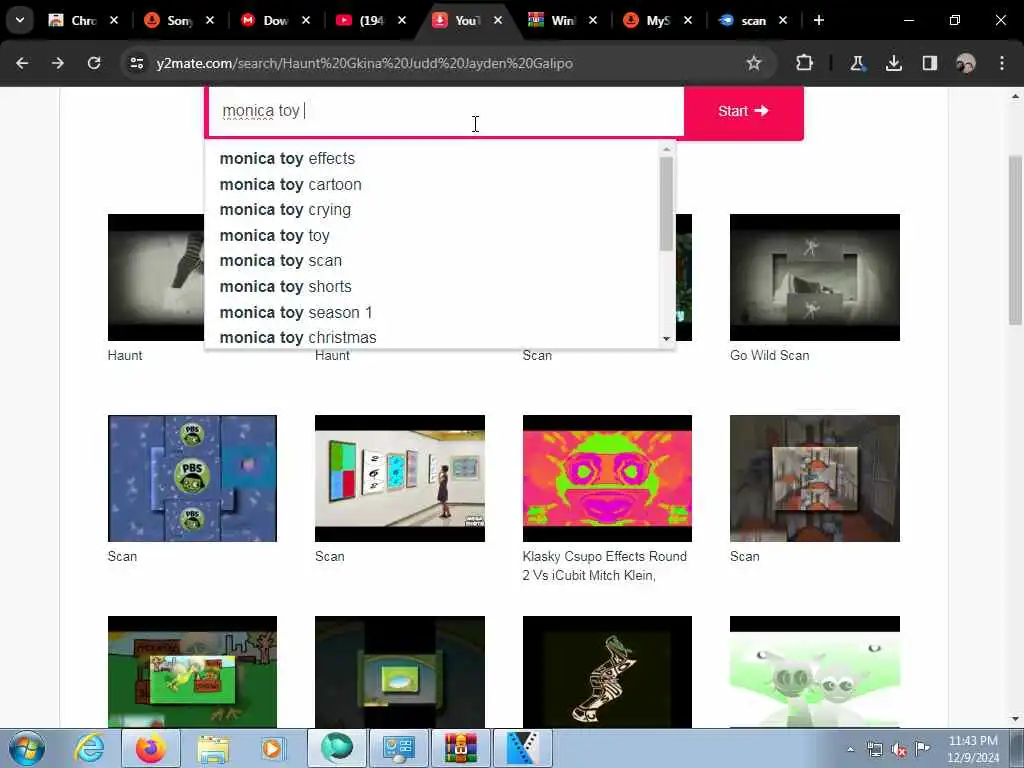Open Chrome three-dot menu
Viewport: 1024px width, 768px height.
pos(1002,63)
